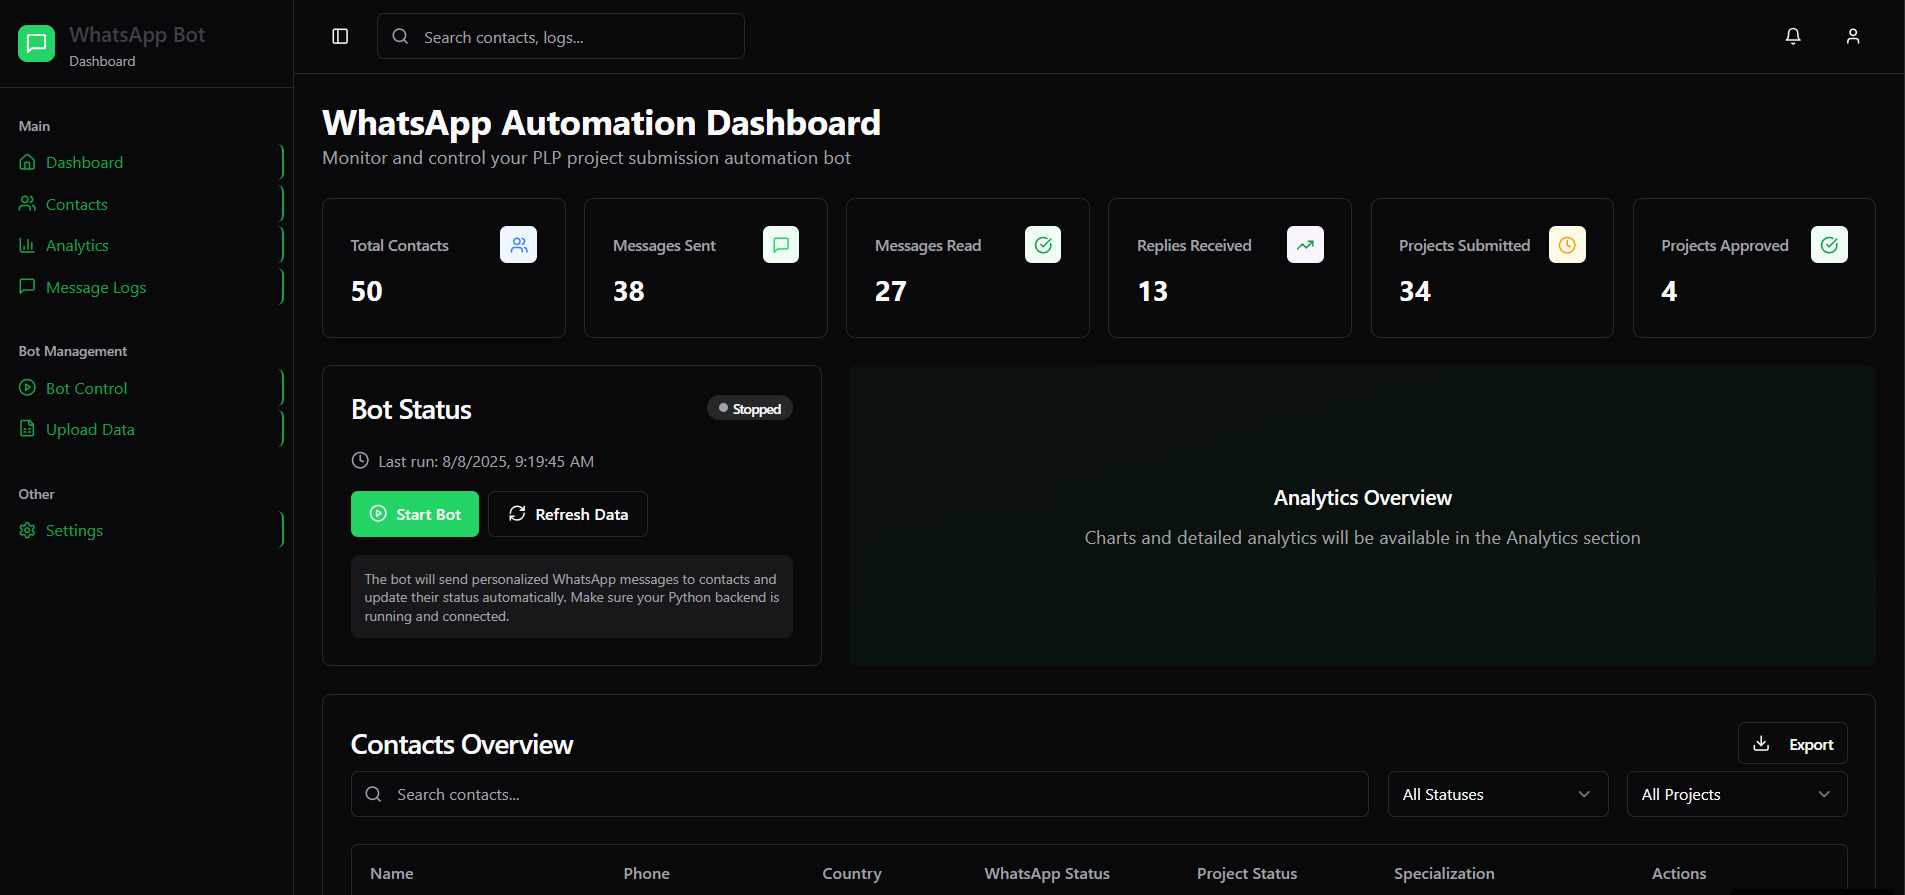Click the Projects Submitted value 34
Screen dimensions: 1905x895
(1415, 291)
